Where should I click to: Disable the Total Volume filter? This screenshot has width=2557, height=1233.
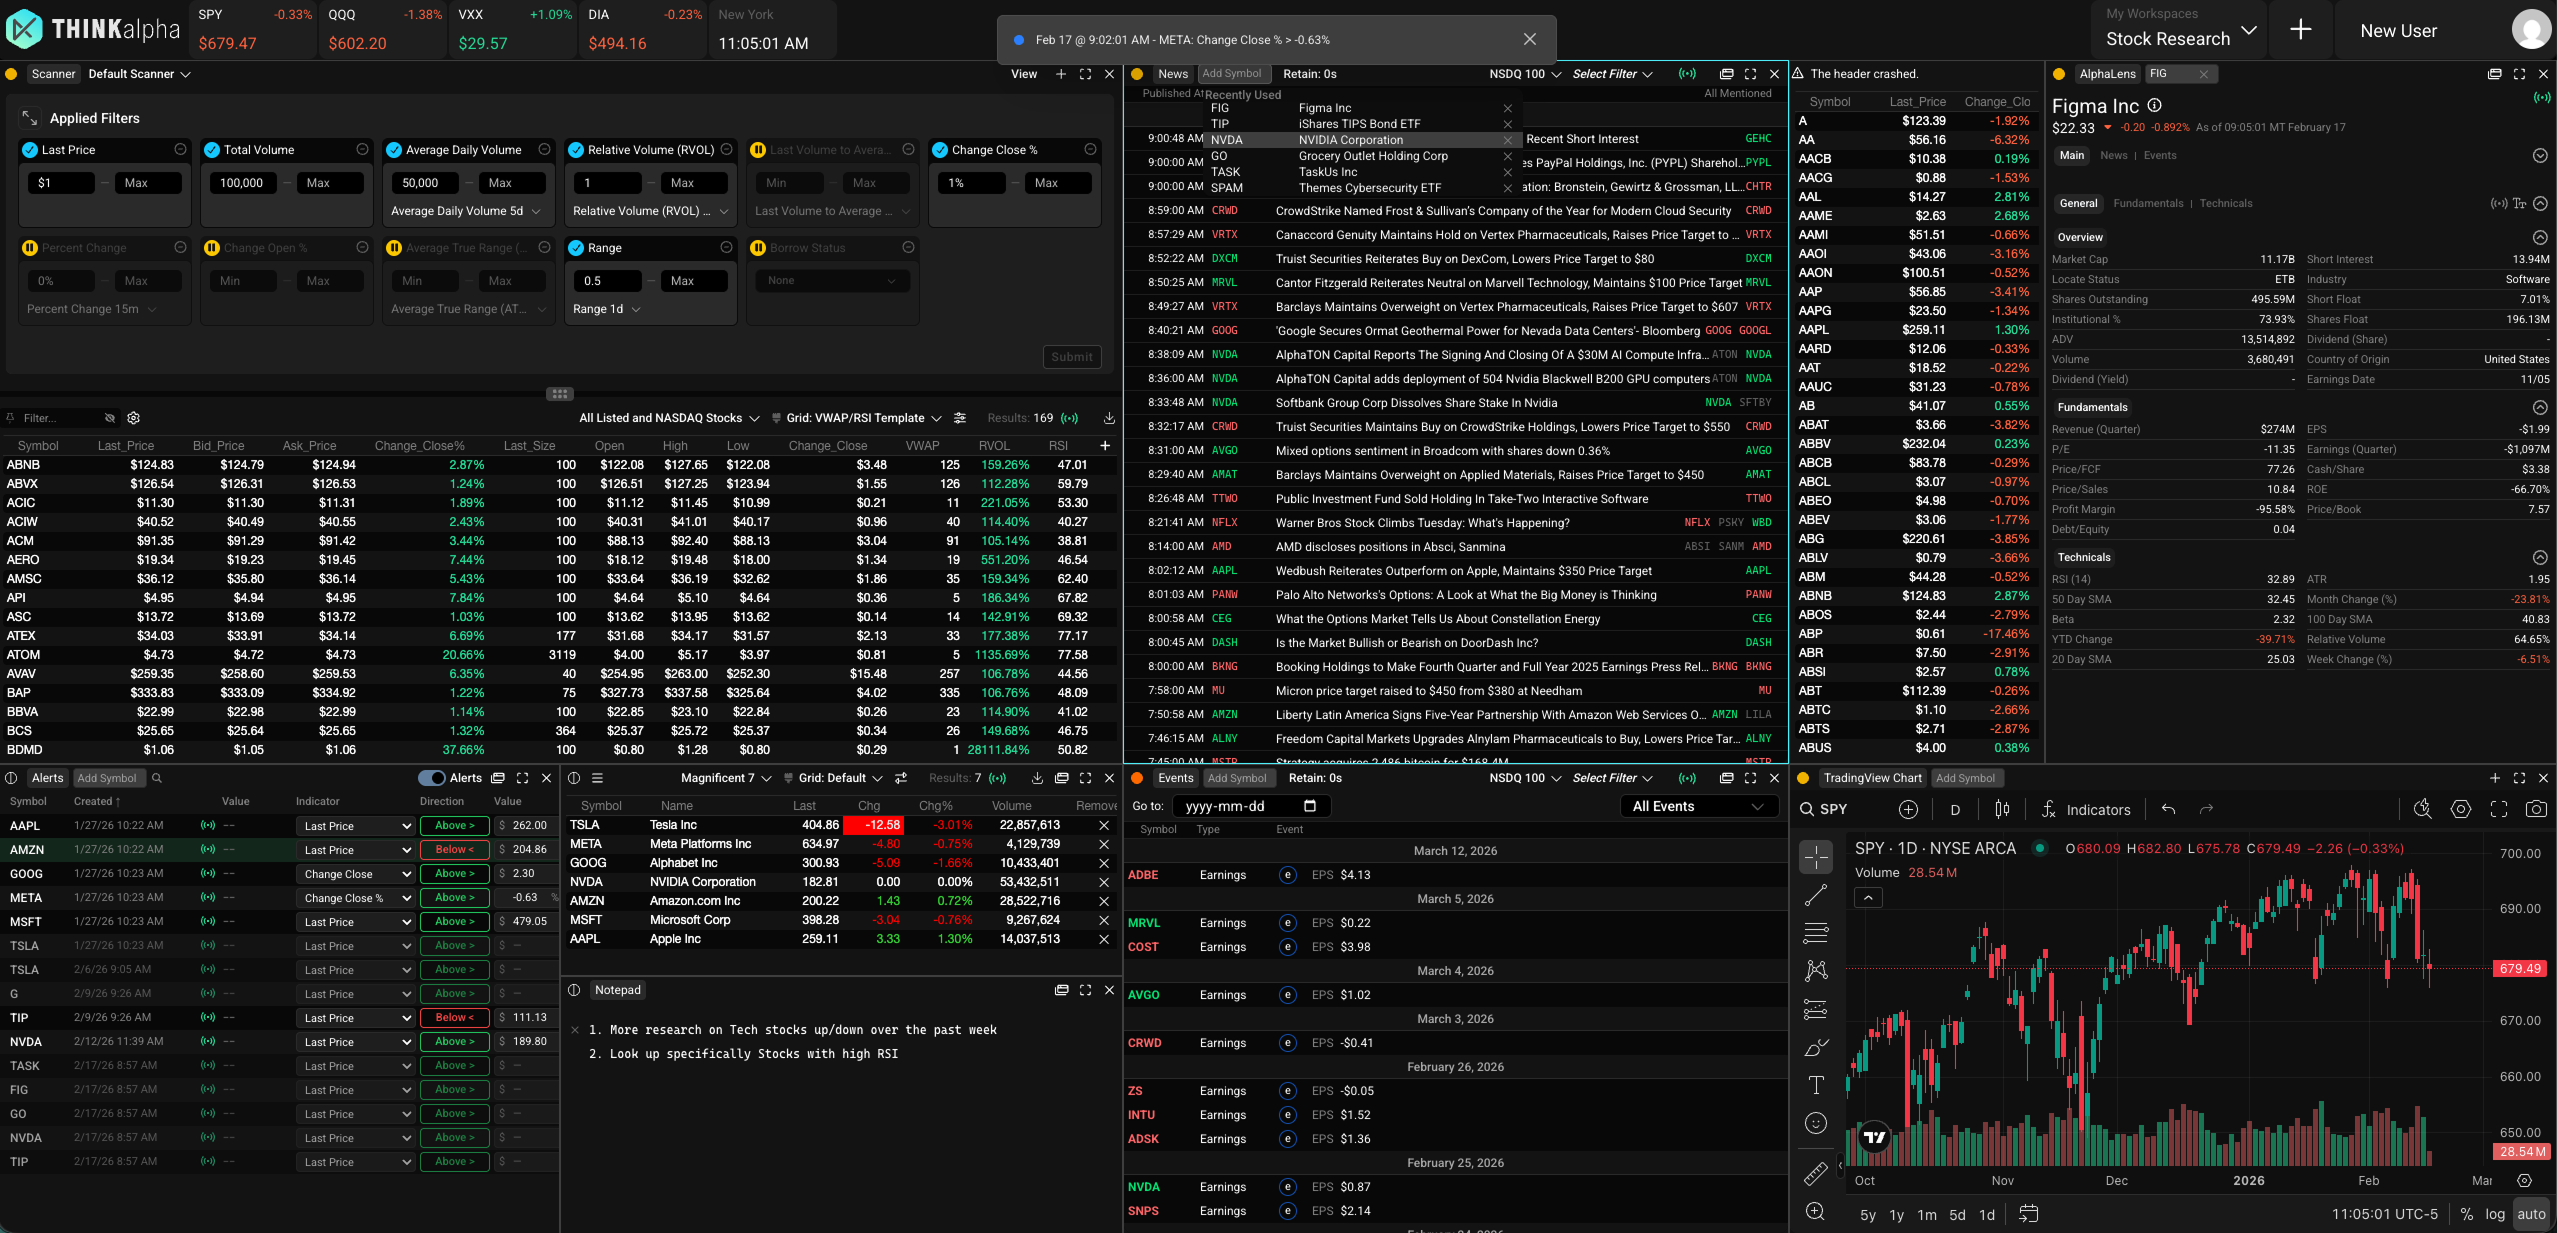point(212,150)
